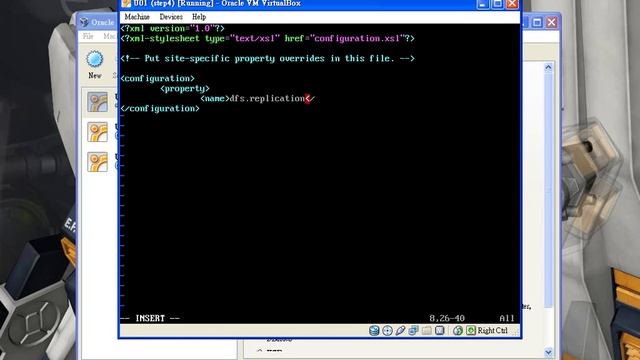Click the USB devices status icon

(x=400, y=330)
